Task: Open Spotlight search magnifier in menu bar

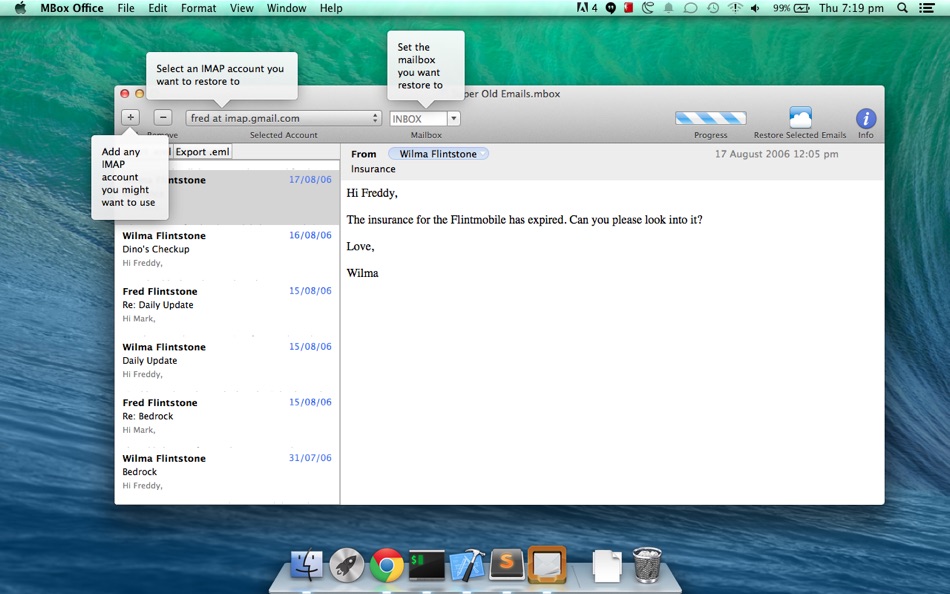Action: pyautogui.click(x=902, y=8)
